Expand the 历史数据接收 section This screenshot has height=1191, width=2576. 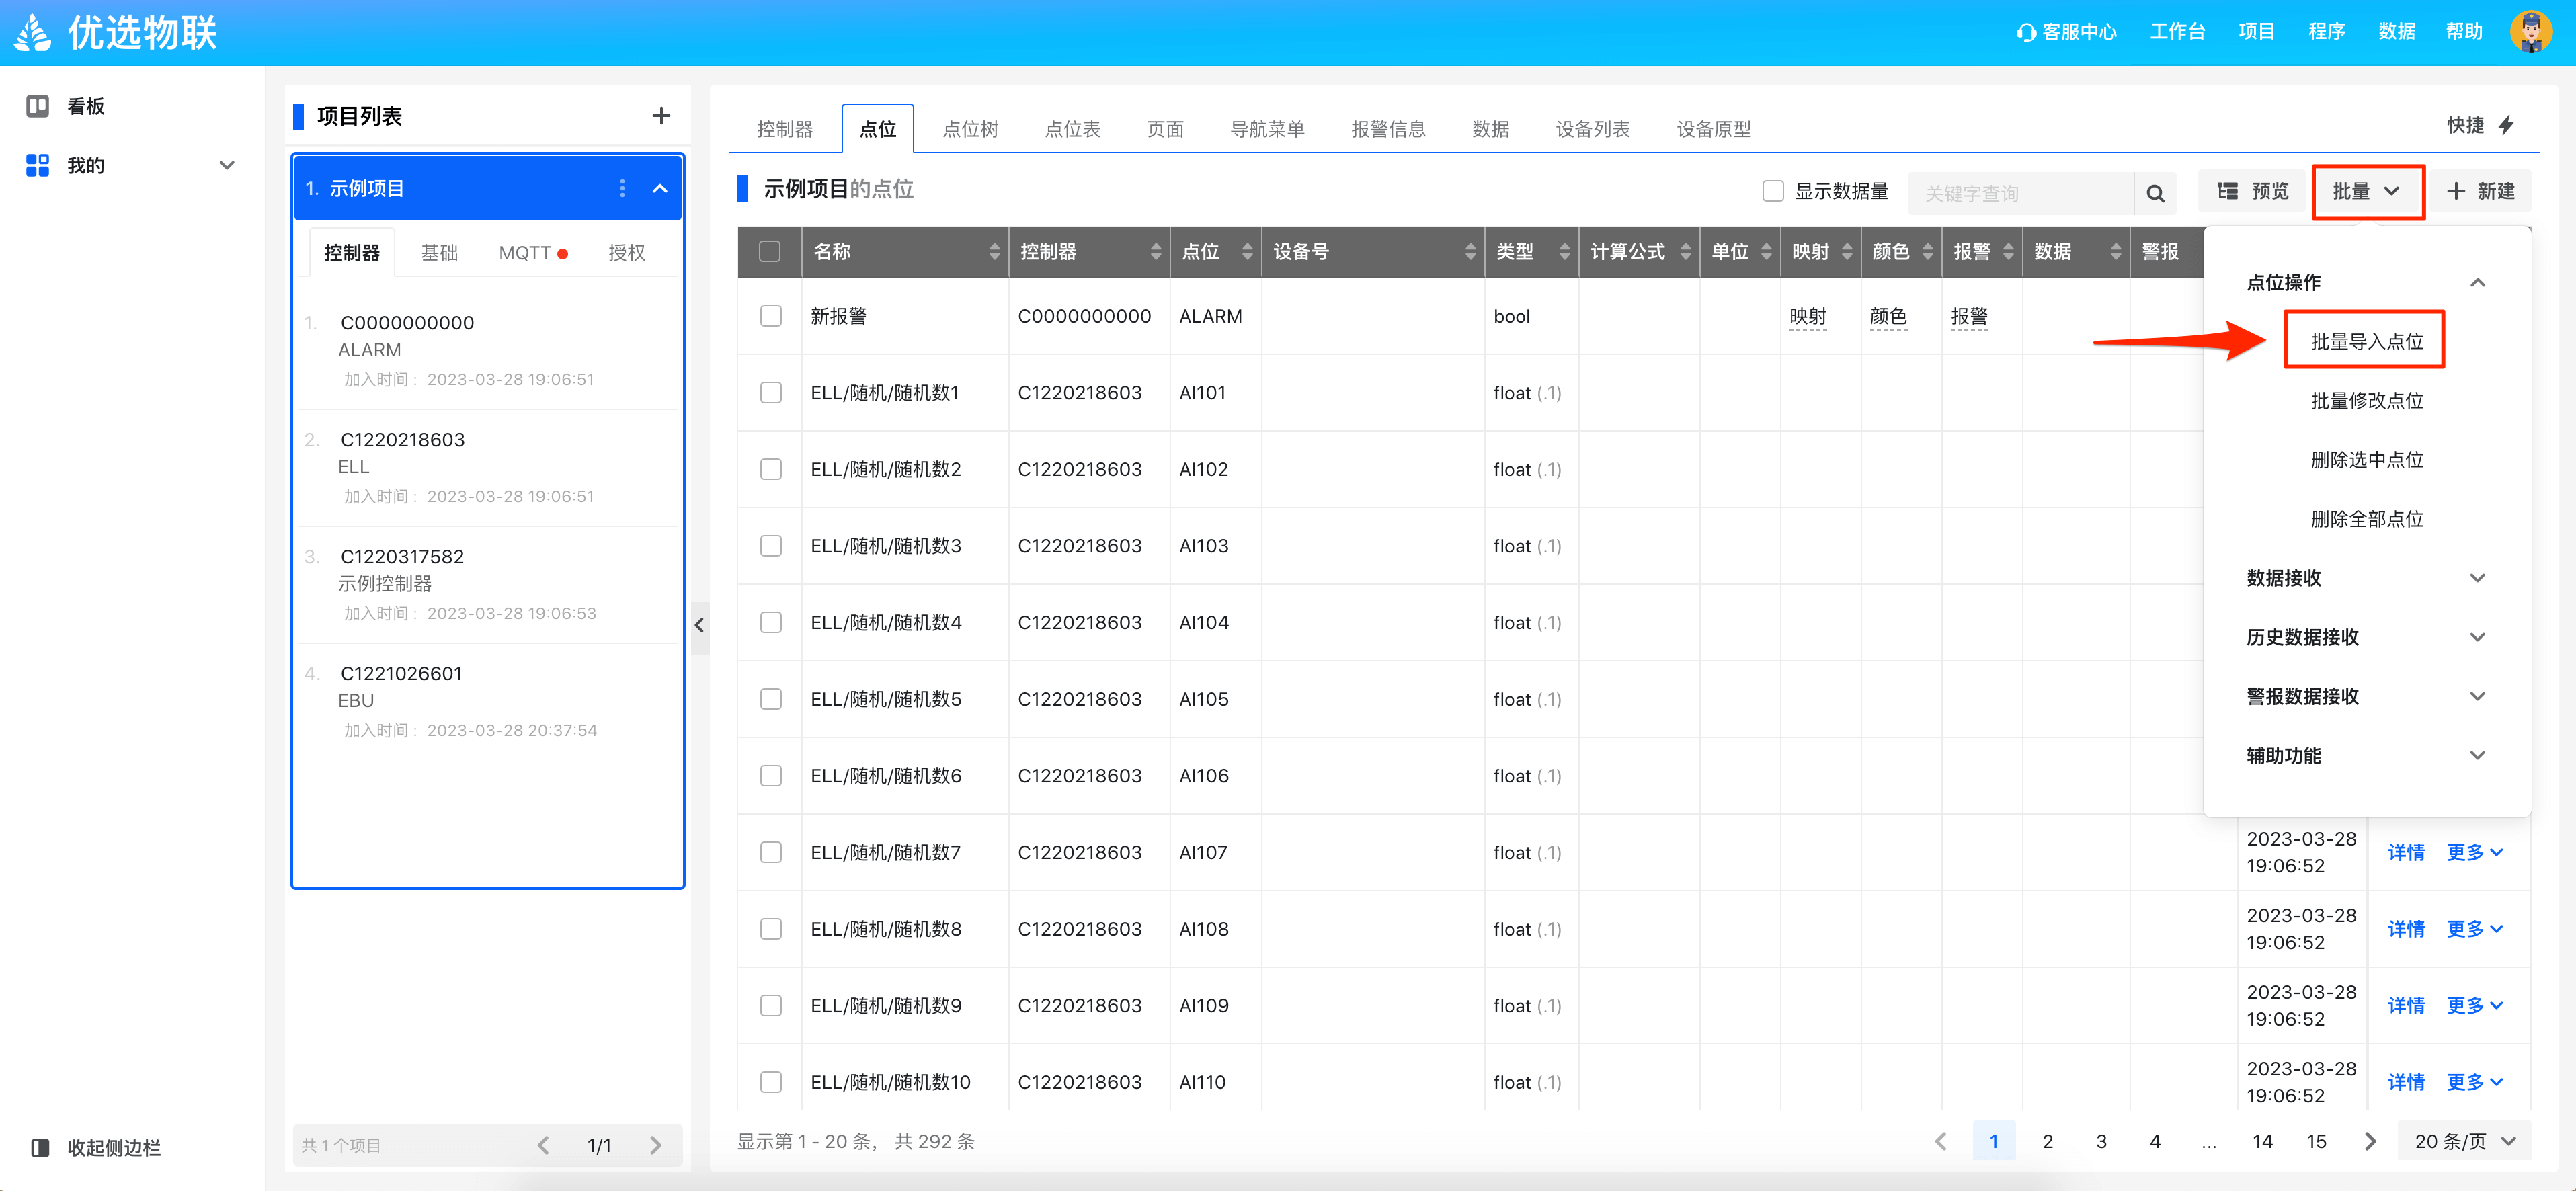point(2477,637)
